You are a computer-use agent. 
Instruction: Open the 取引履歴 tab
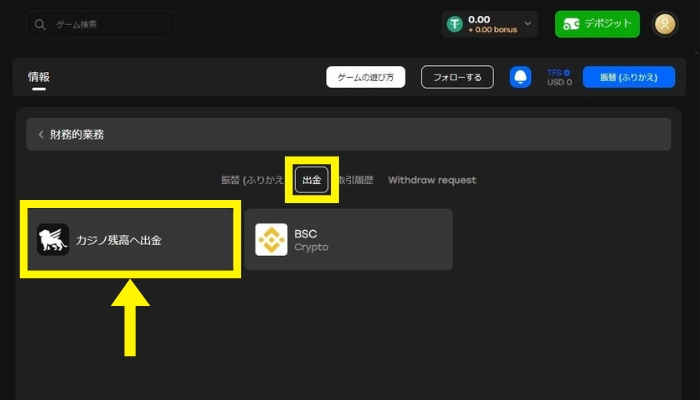[x=355, y=180]
